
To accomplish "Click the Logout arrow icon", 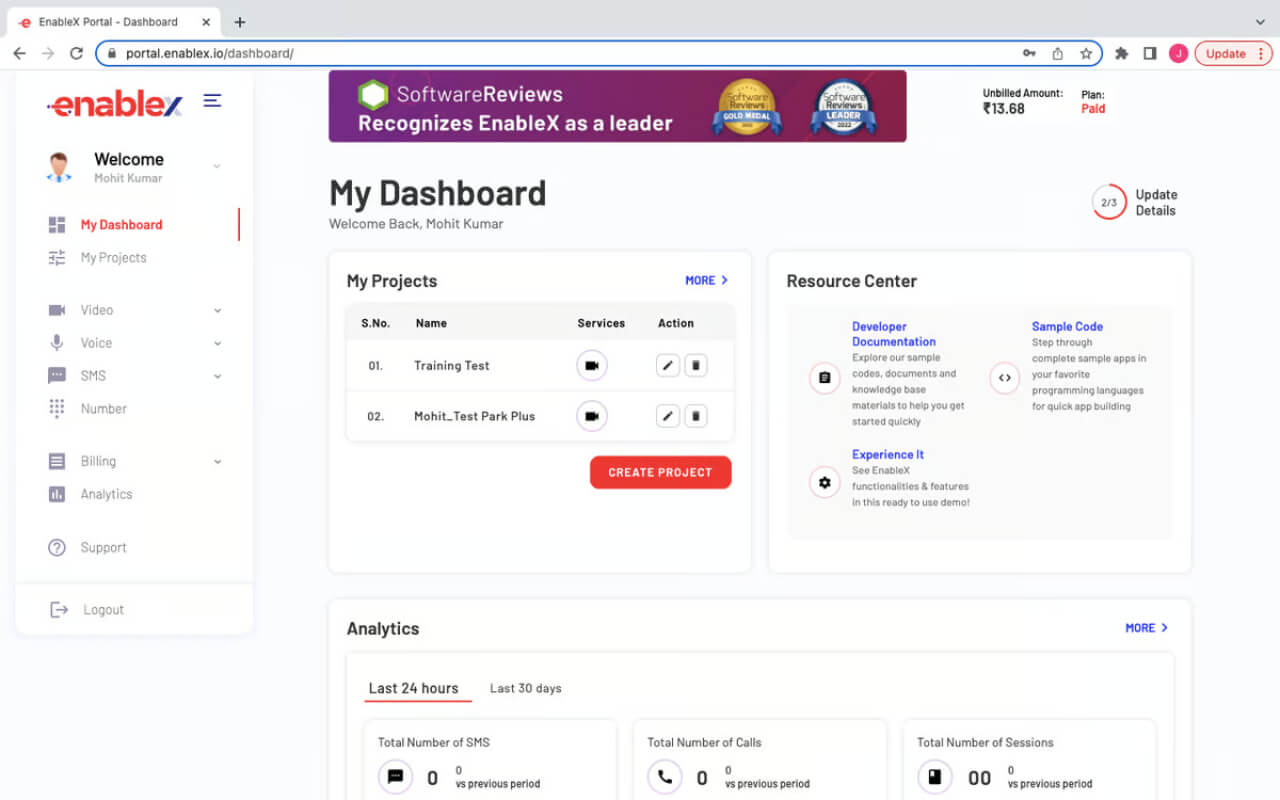I will tap(59, 610).
